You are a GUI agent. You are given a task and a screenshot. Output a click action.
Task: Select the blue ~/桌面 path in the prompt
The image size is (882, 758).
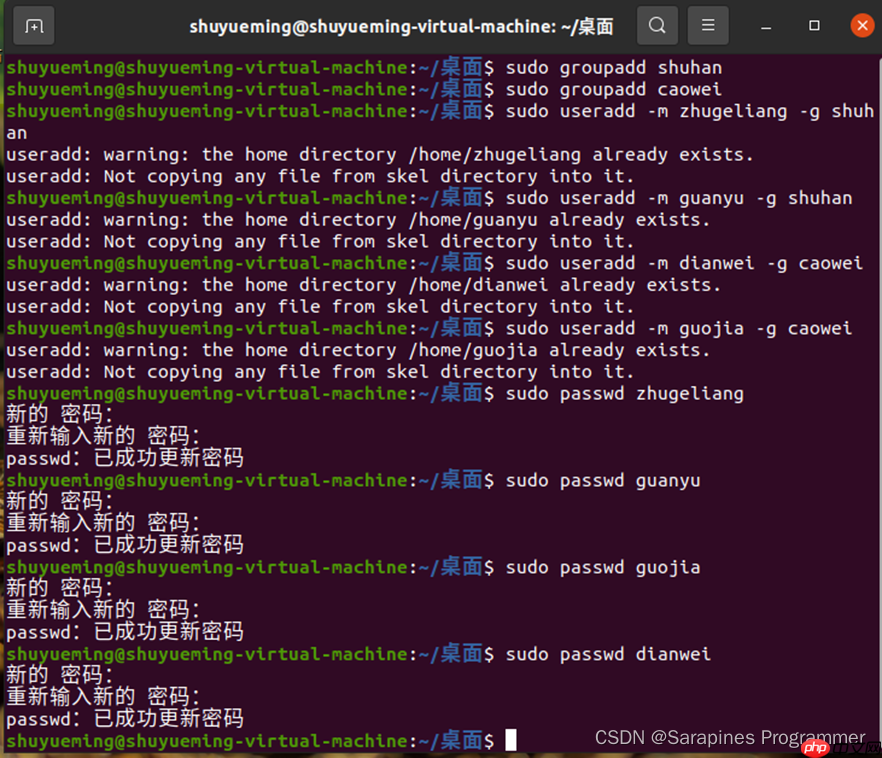[x=452, y=740]
